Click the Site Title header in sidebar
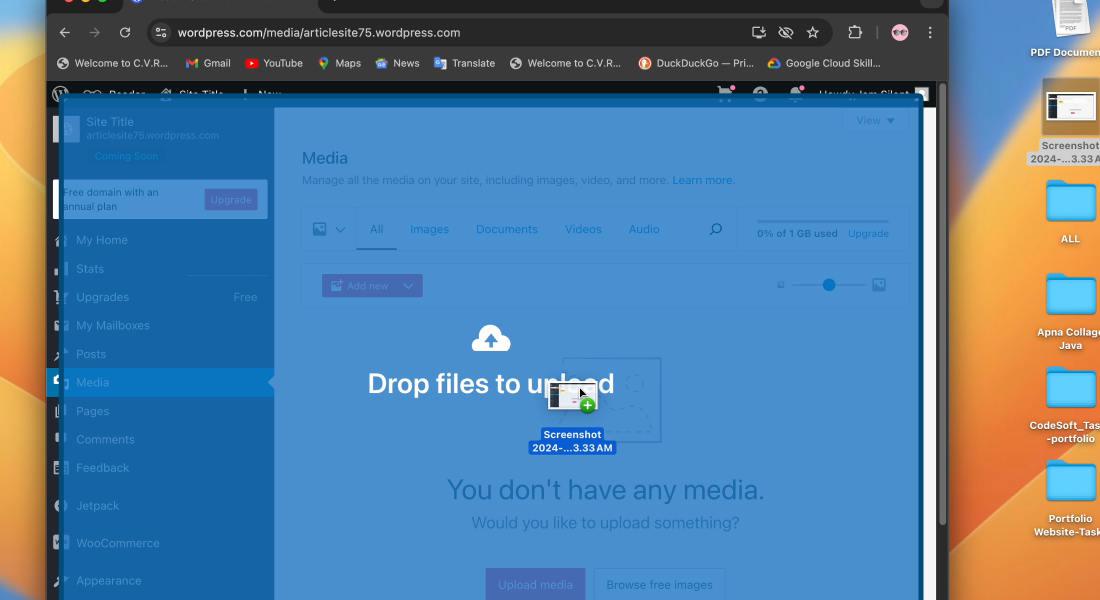This screenshot has height=600, width=1100. coord(109,122)
